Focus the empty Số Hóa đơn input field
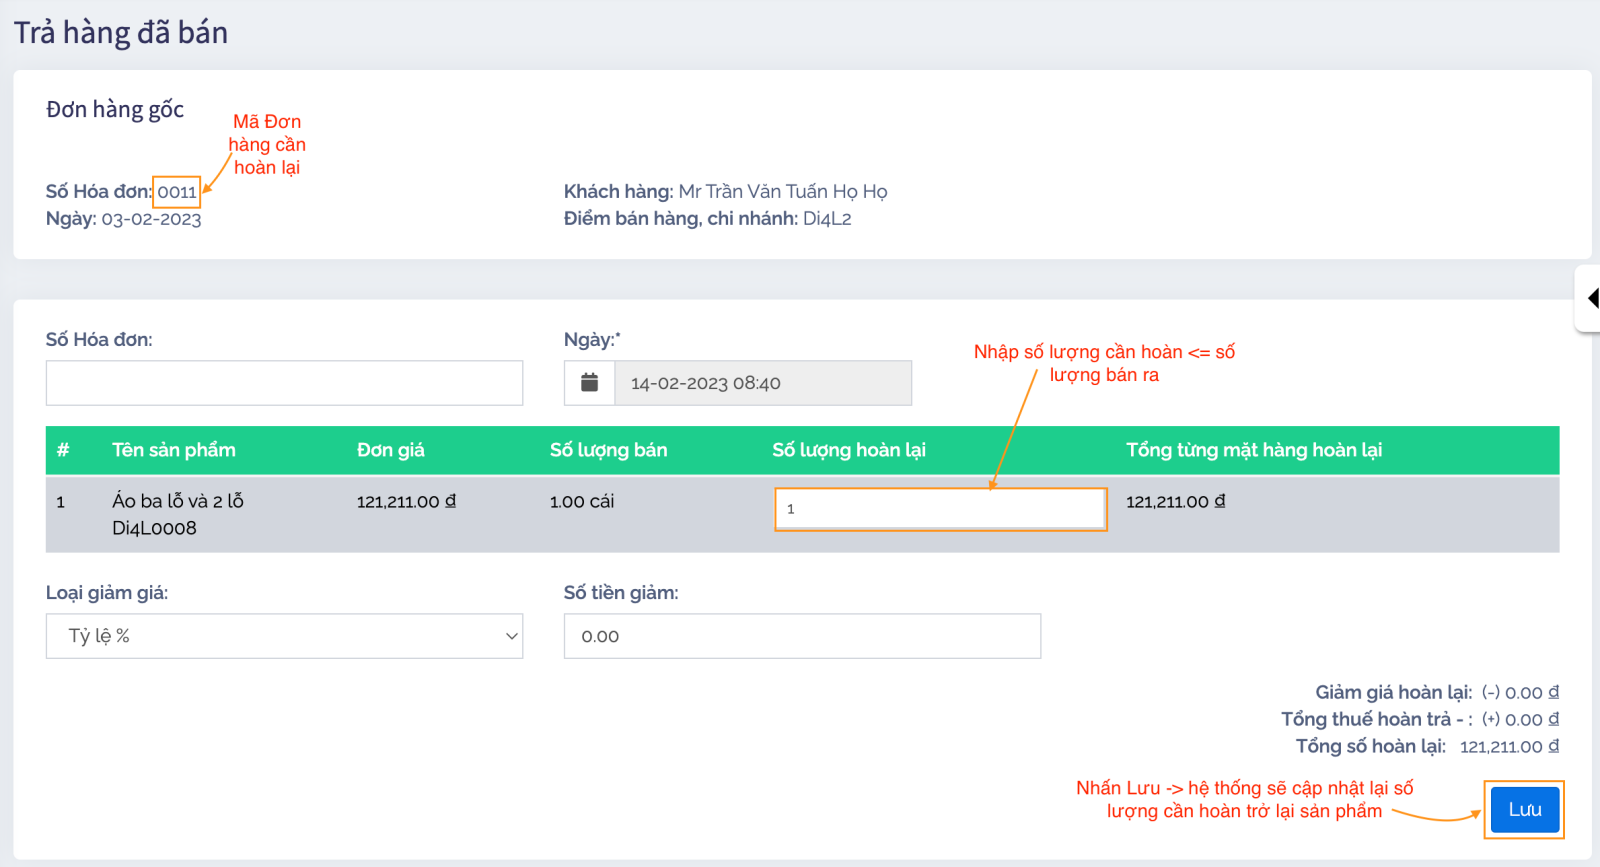 coord(284,383)
